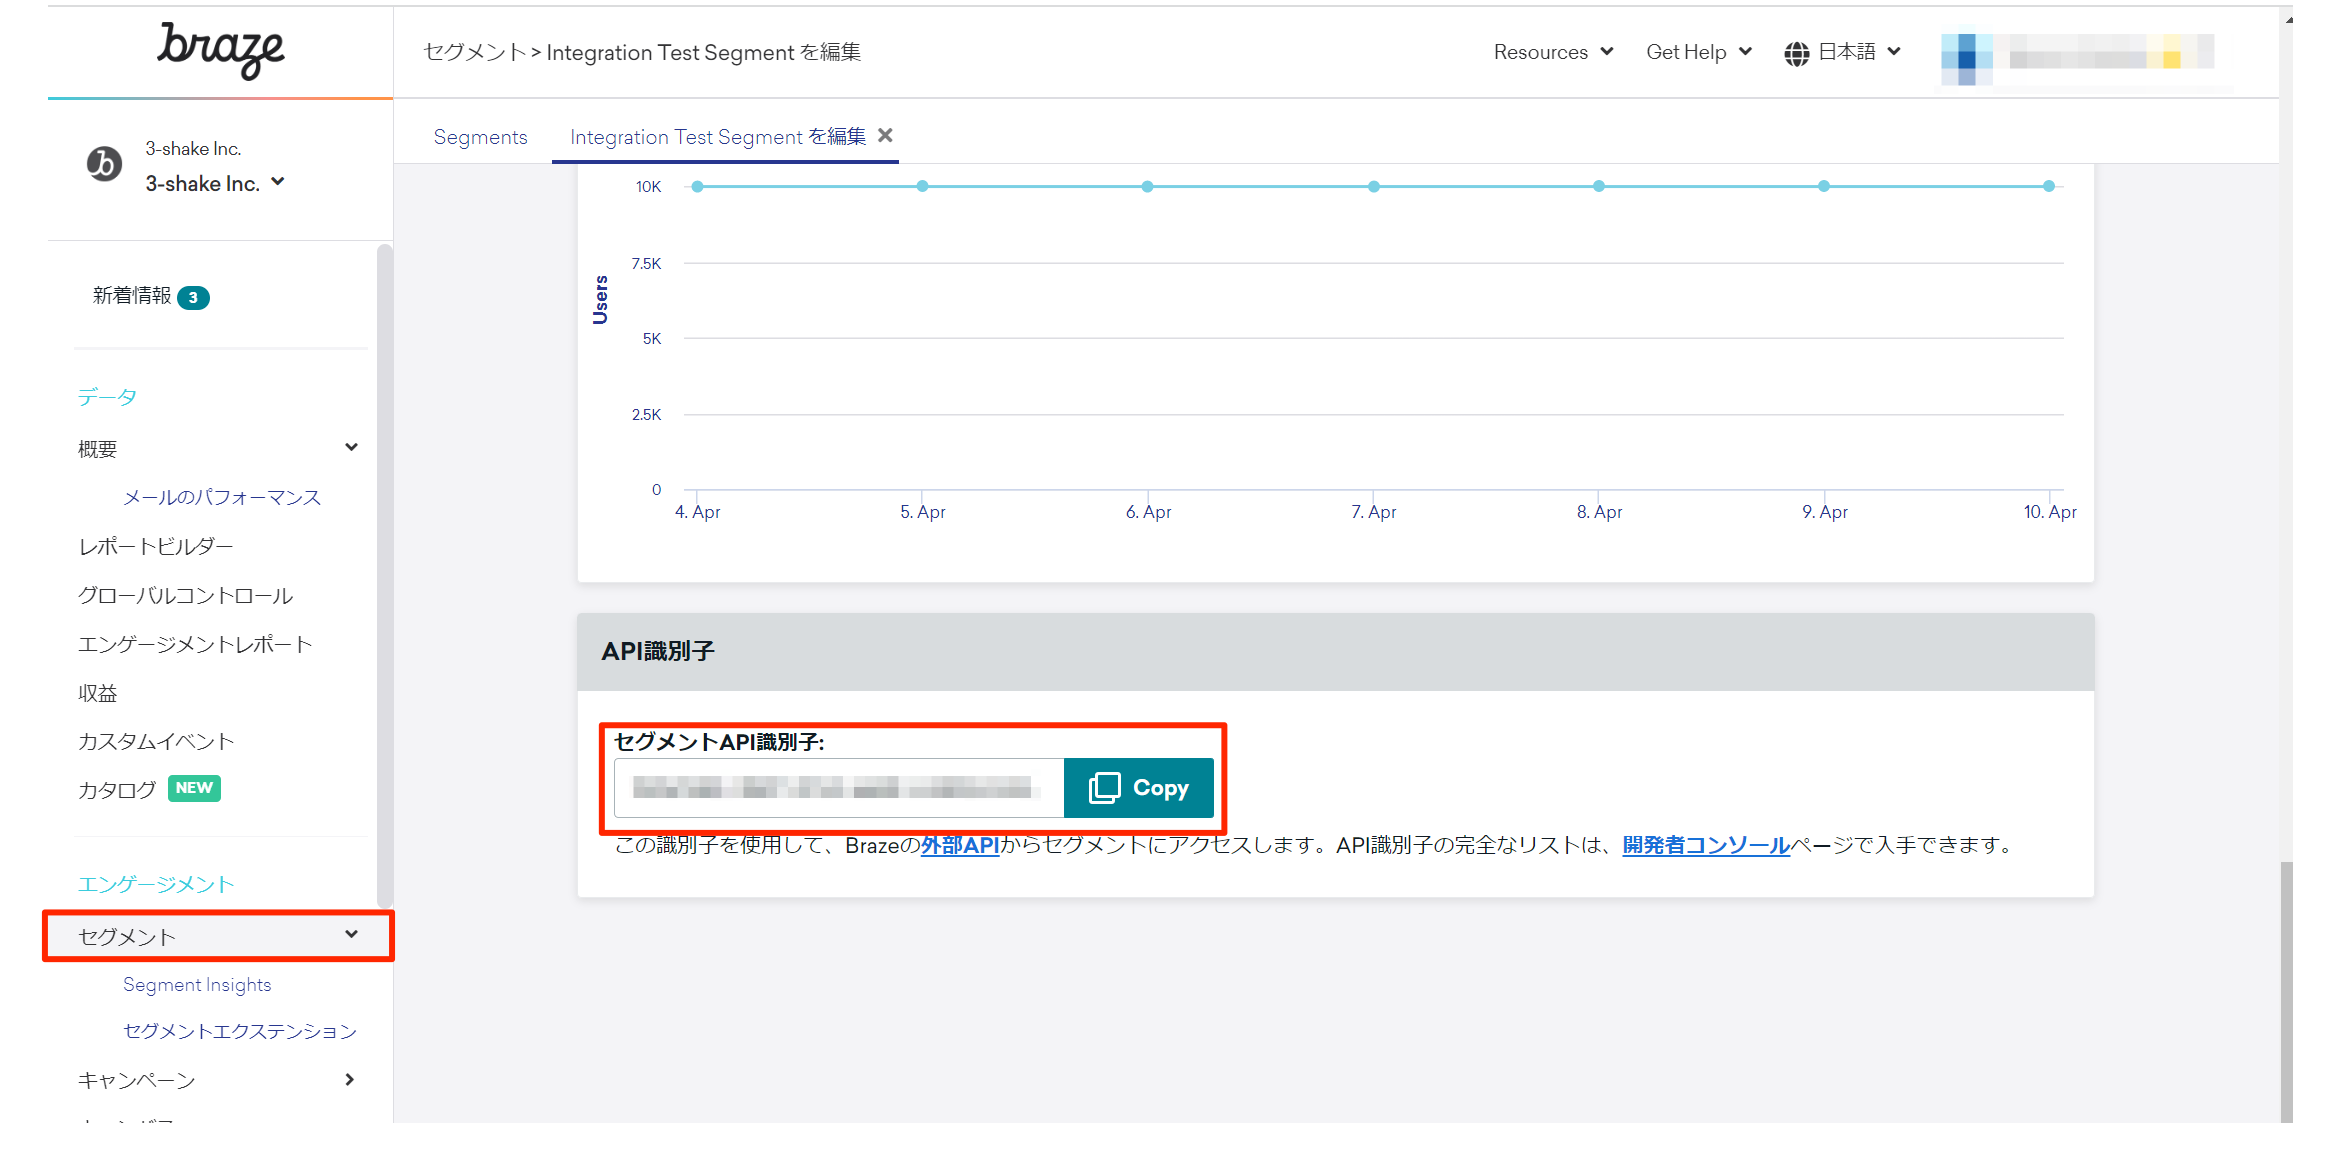Click the 9. Apr data point
Screen dimensions: 2334x1164
pos(1823,186)
